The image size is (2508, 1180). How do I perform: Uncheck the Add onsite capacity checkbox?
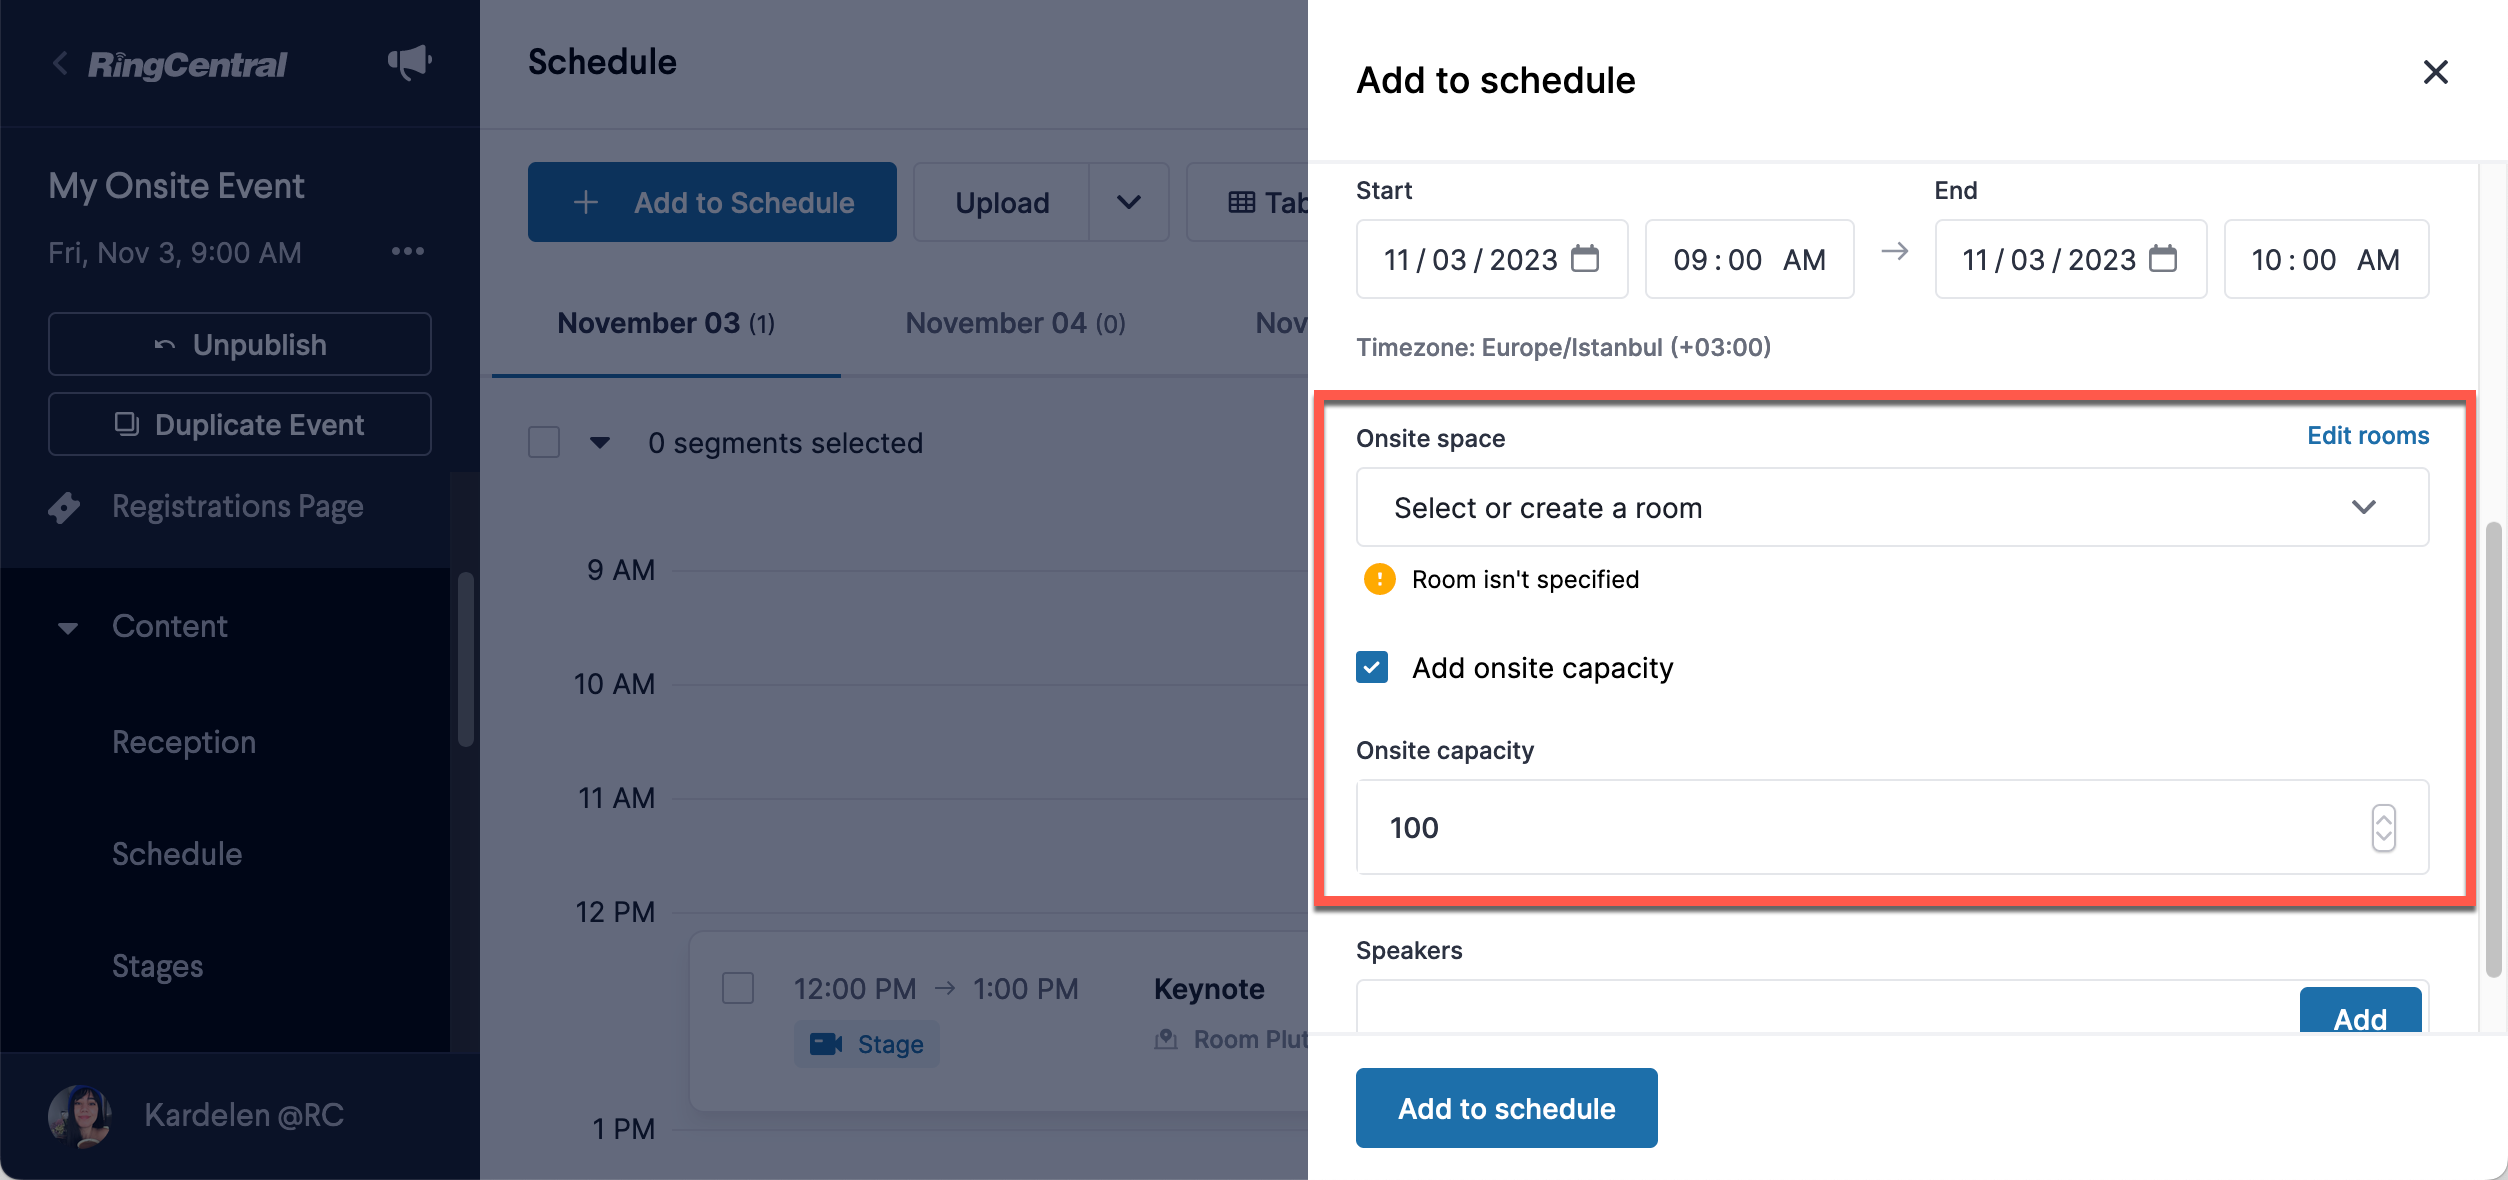[1372, 667]
